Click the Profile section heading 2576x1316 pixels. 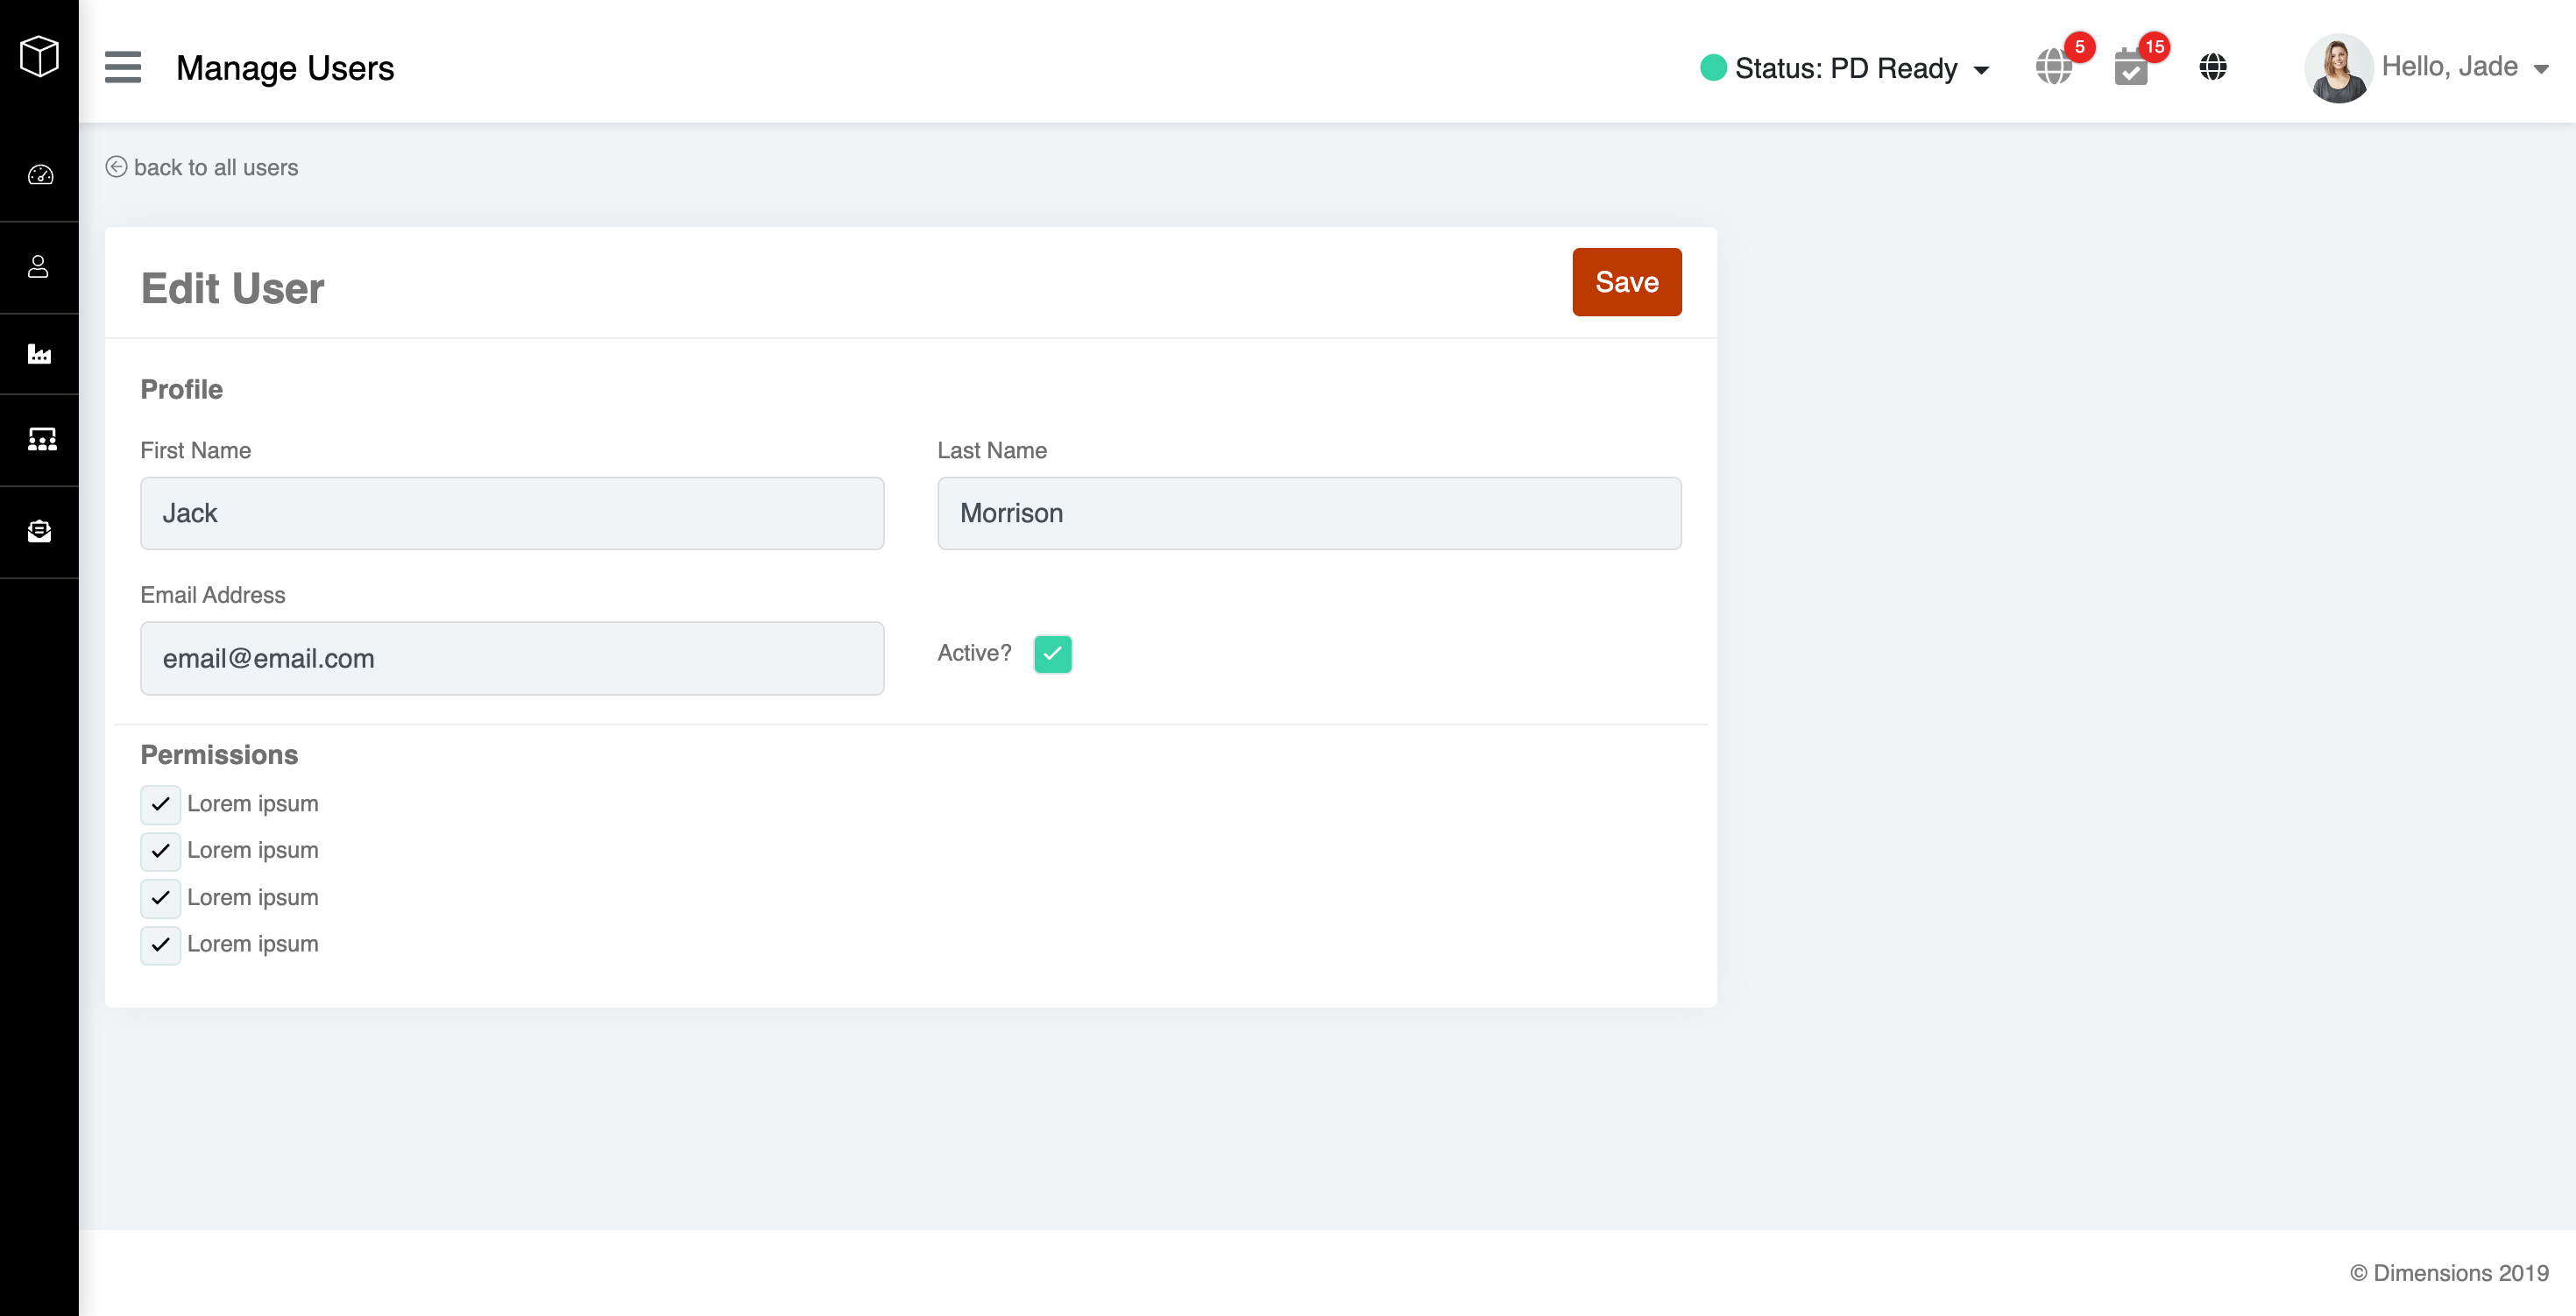pos(182,389)
